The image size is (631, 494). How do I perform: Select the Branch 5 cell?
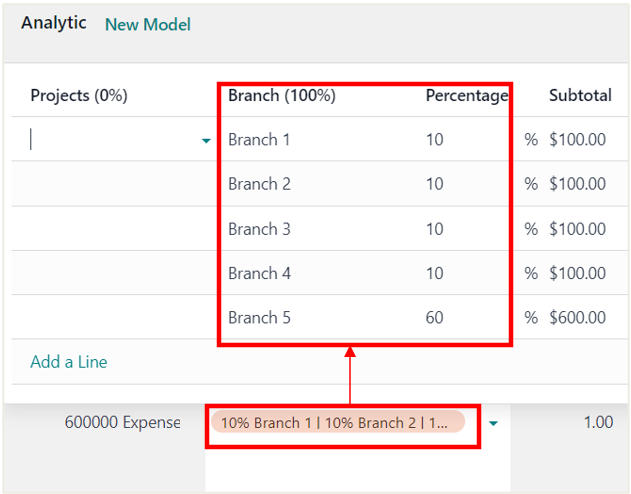[259, 317]
